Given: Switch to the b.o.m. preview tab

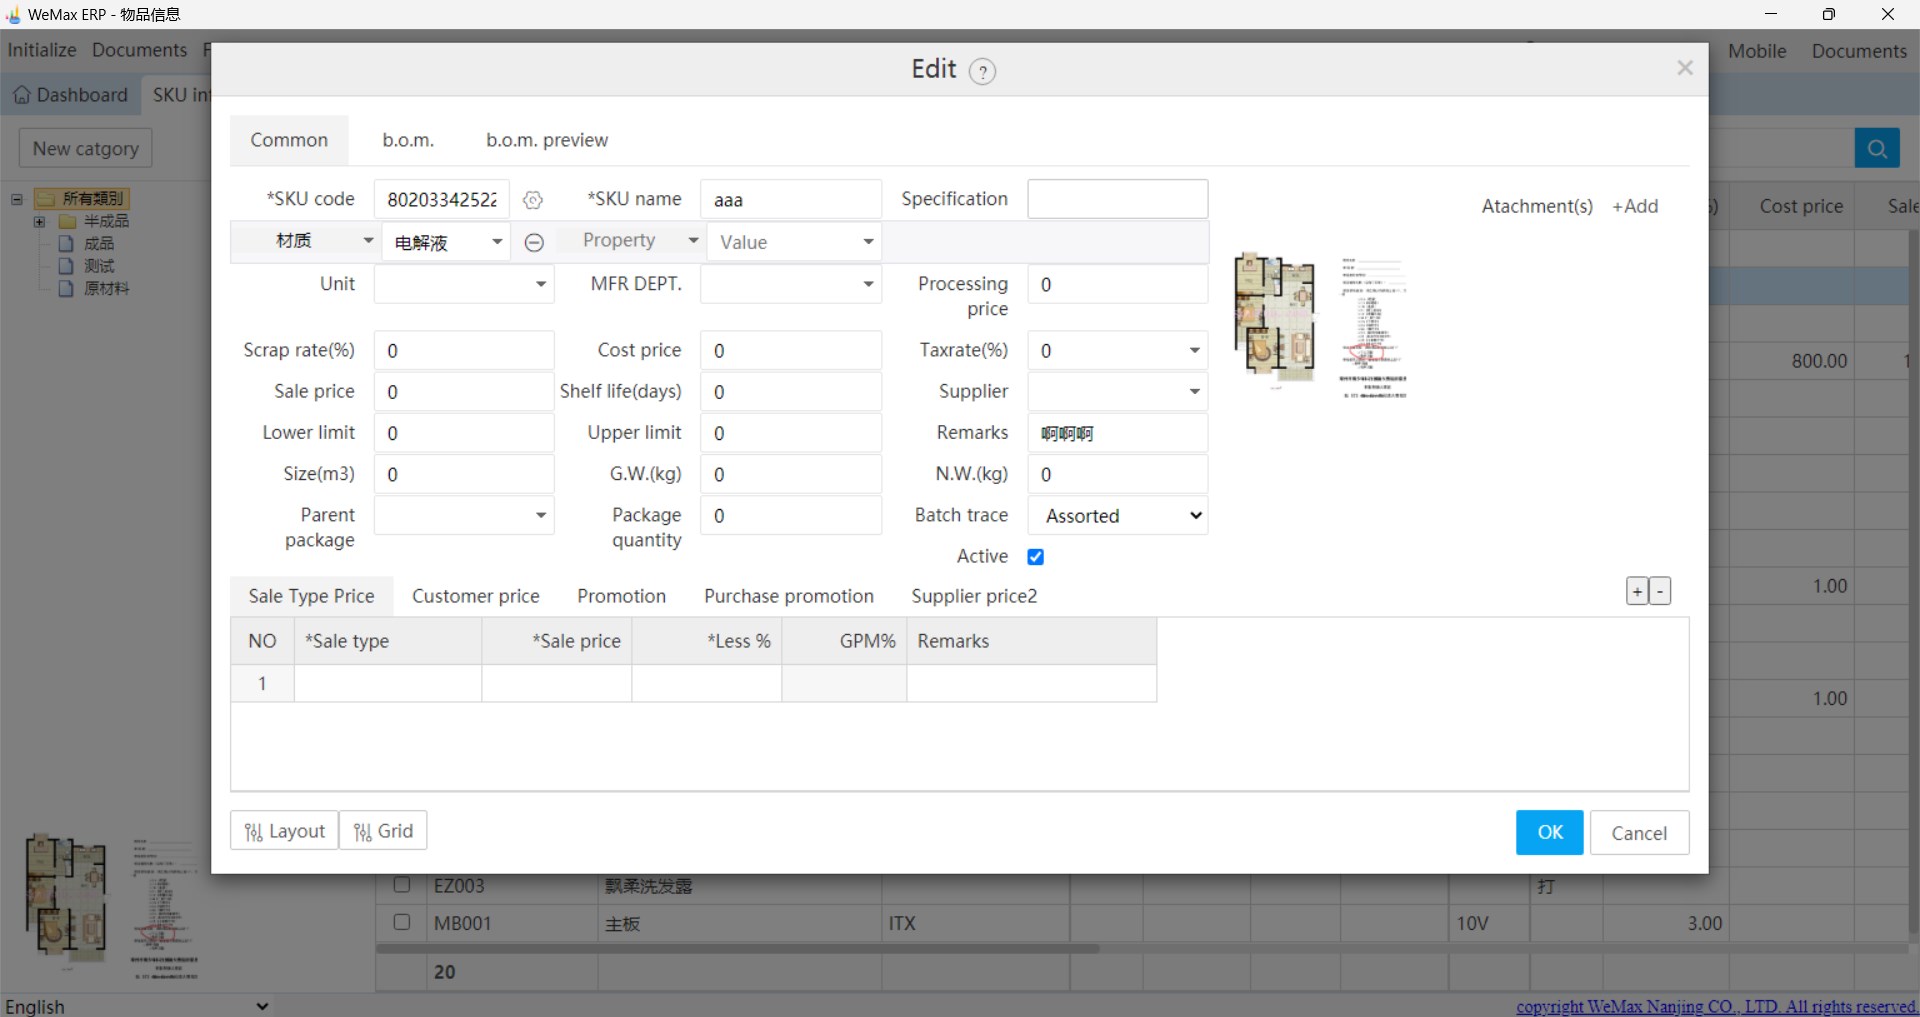Looking at the screenshot, I should (x=547, y=140).
